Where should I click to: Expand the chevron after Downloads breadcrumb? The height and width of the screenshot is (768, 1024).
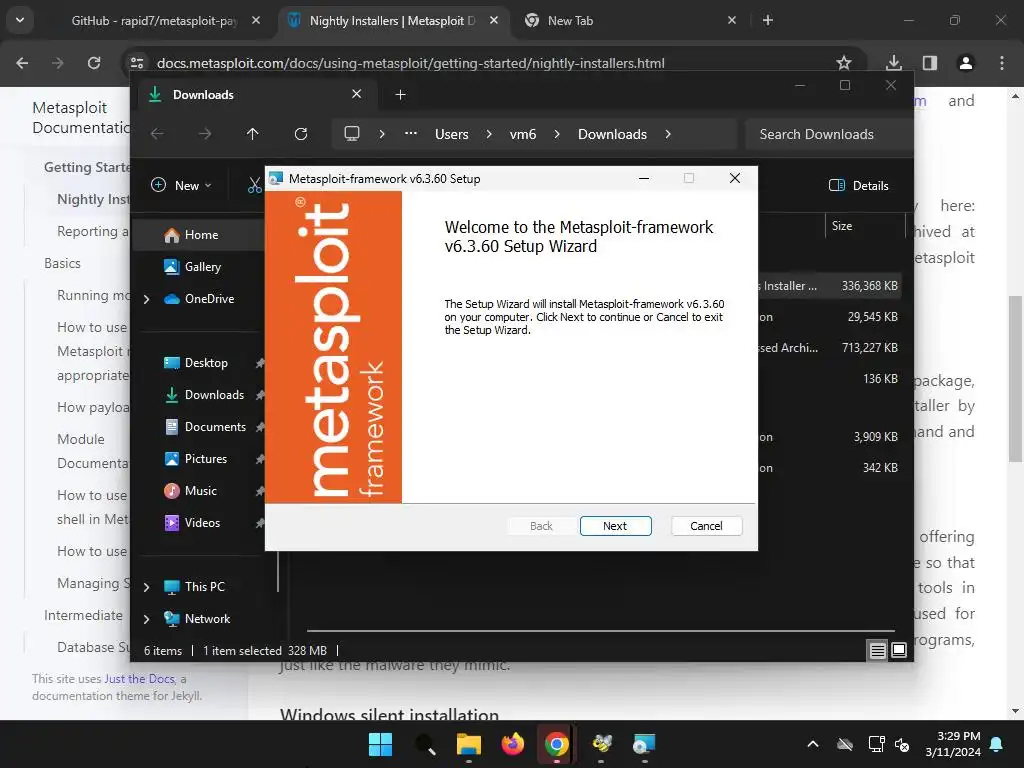[x=667, y=135]
